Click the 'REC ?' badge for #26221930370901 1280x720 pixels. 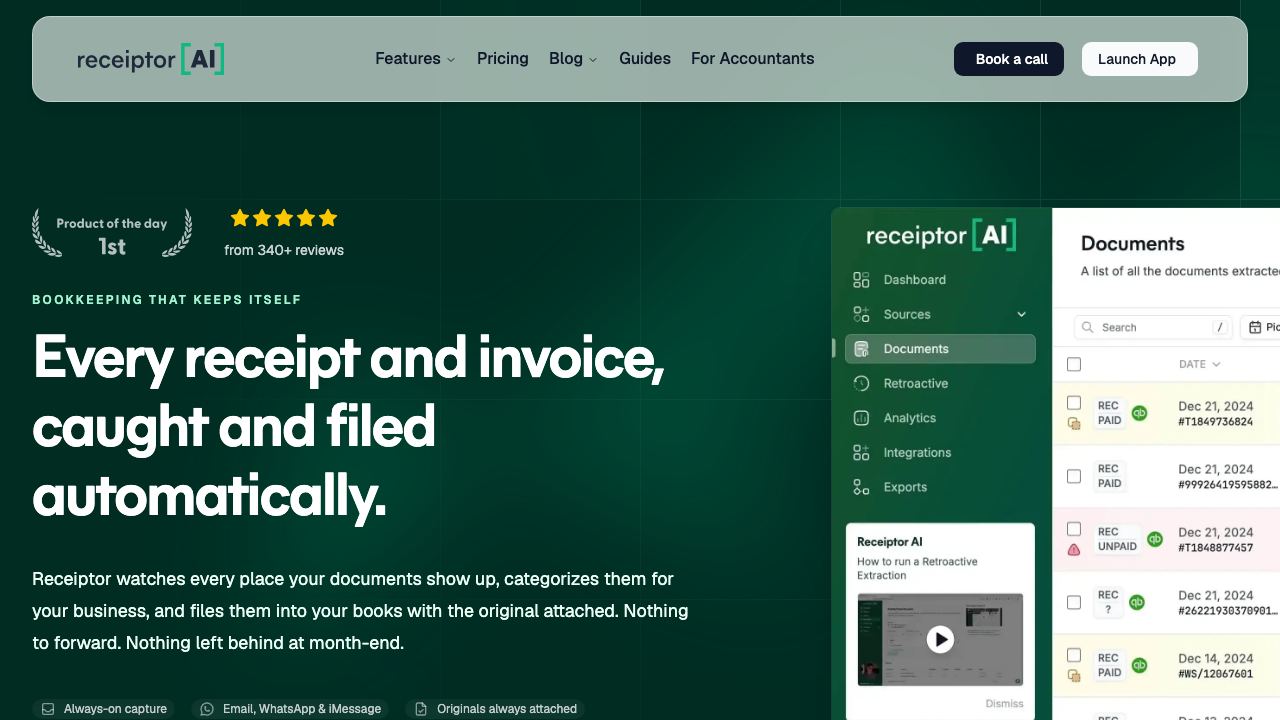point(1108,602)
